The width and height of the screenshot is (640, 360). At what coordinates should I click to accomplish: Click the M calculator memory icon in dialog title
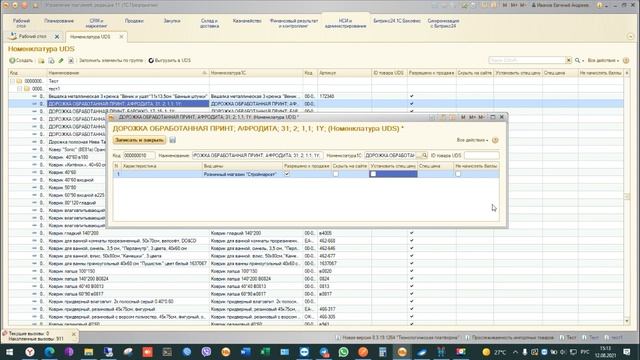tap(463, 117)
